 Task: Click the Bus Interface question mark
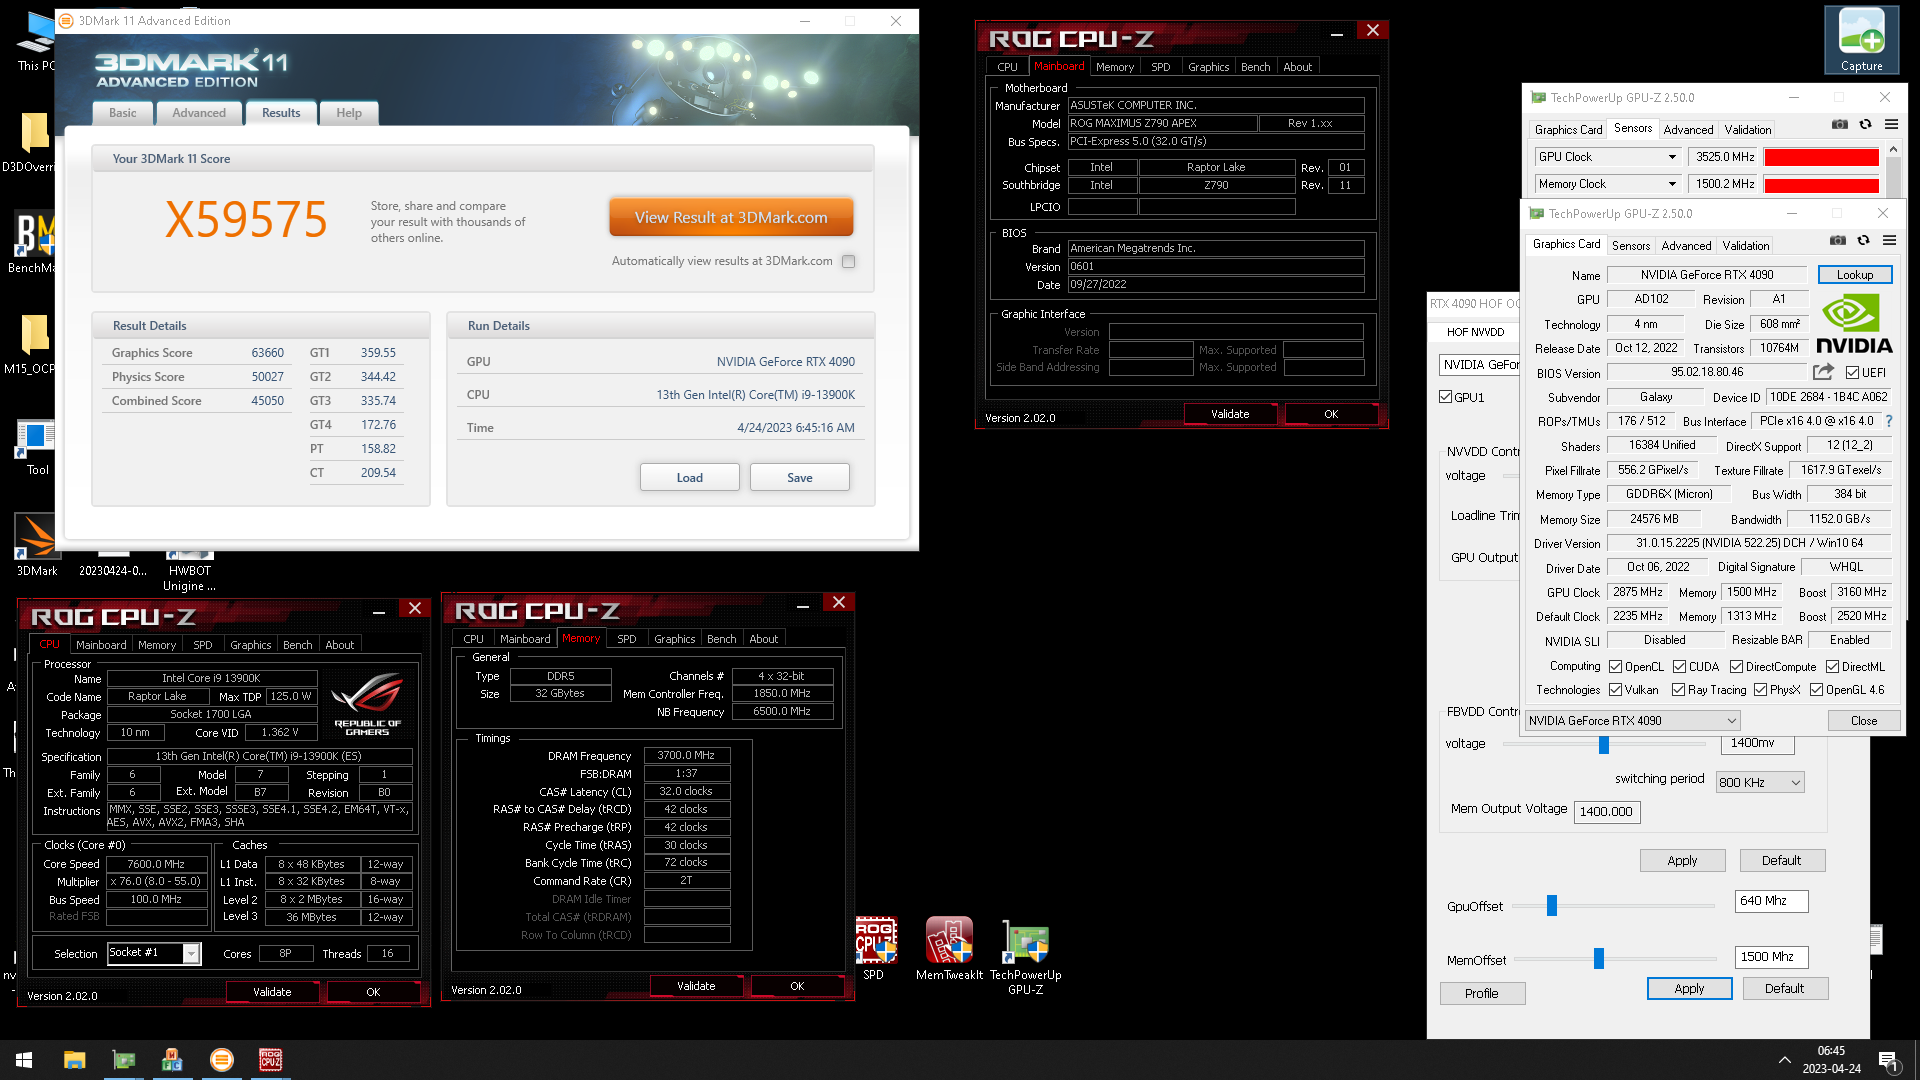(x=1889, y=421)
